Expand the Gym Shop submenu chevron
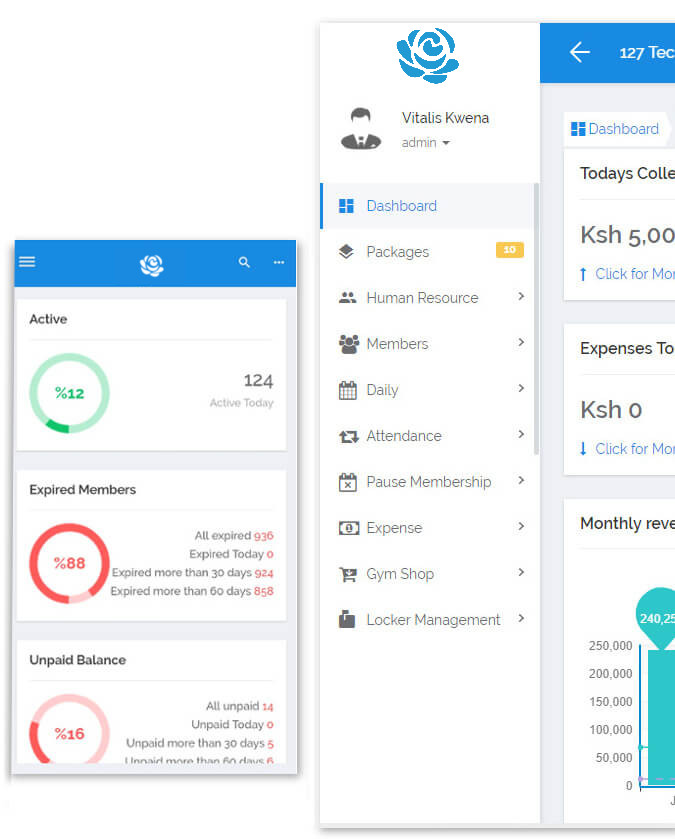This screenshot has height=839, width=675. pyautogui.click(x=521, y=573)
